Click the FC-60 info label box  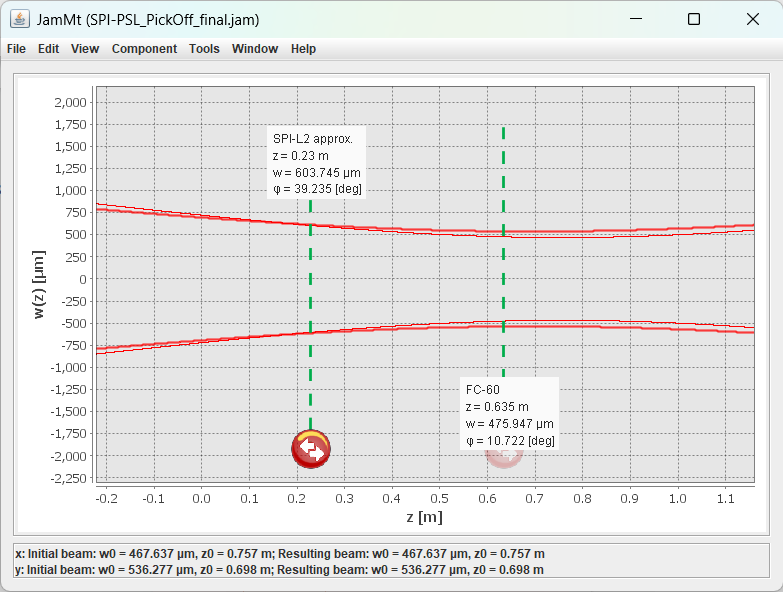tap(509, 414)
